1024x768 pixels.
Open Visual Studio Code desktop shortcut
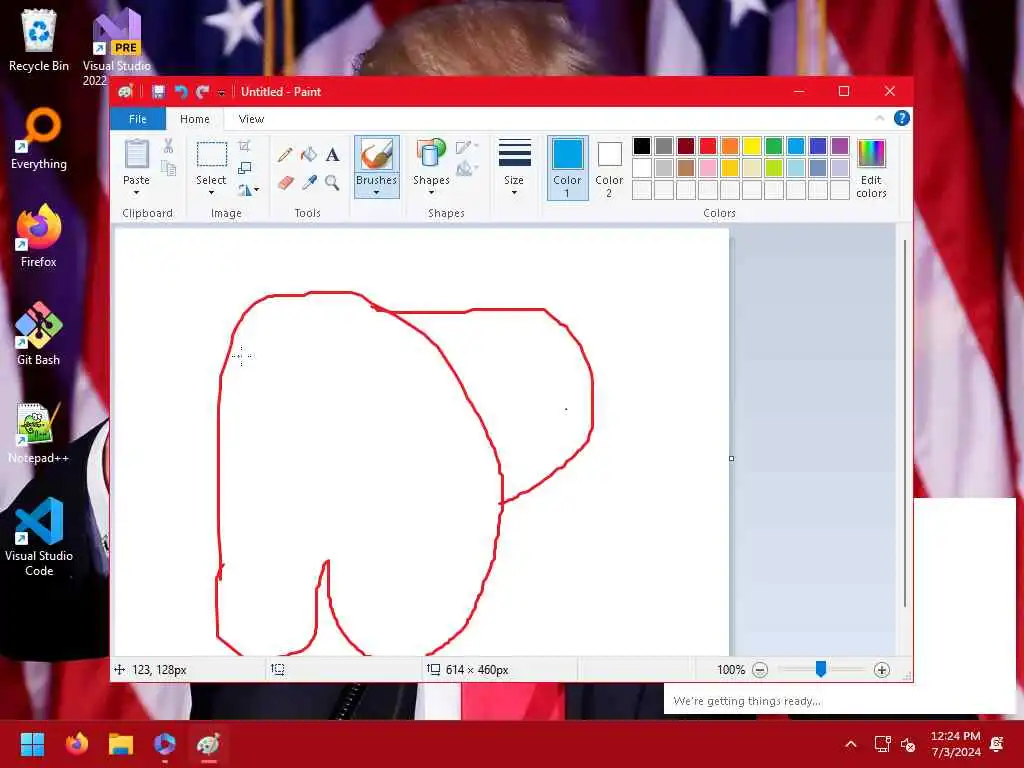(39, 537)
